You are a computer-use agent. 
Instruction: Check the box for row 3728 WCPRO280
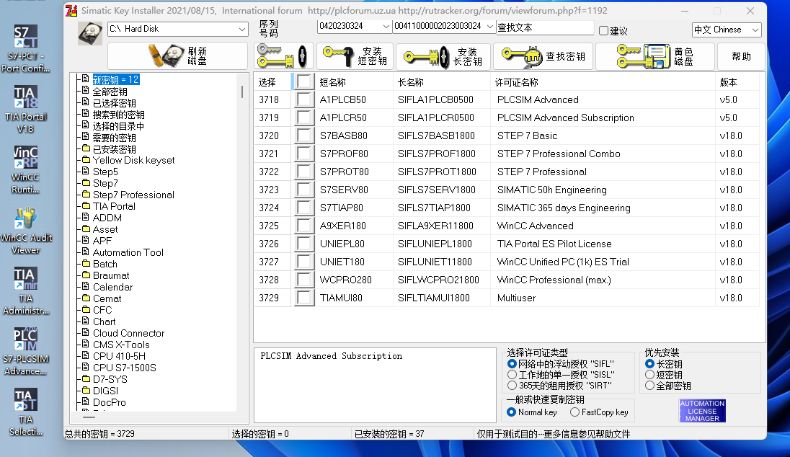(x=304, y=280)
